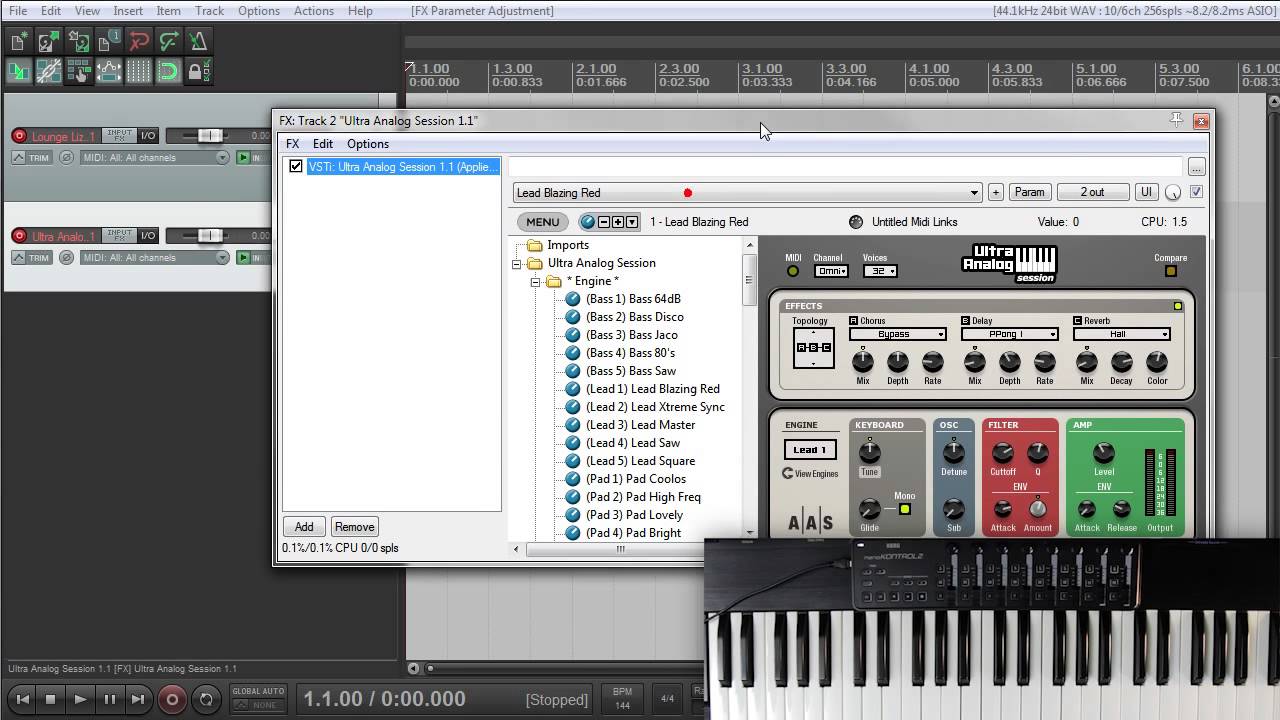The height and width of the screenshot is (720, 1280).
Task: Select (Lead 3) Lead Master preset
Action: click(x=640, y=425)
